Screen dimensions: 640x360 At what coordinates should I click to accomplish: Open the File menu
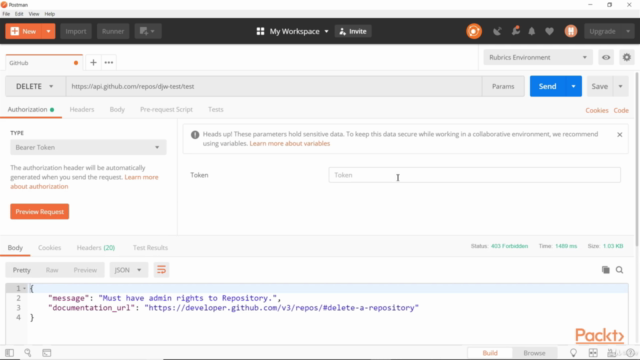(6, 14)
